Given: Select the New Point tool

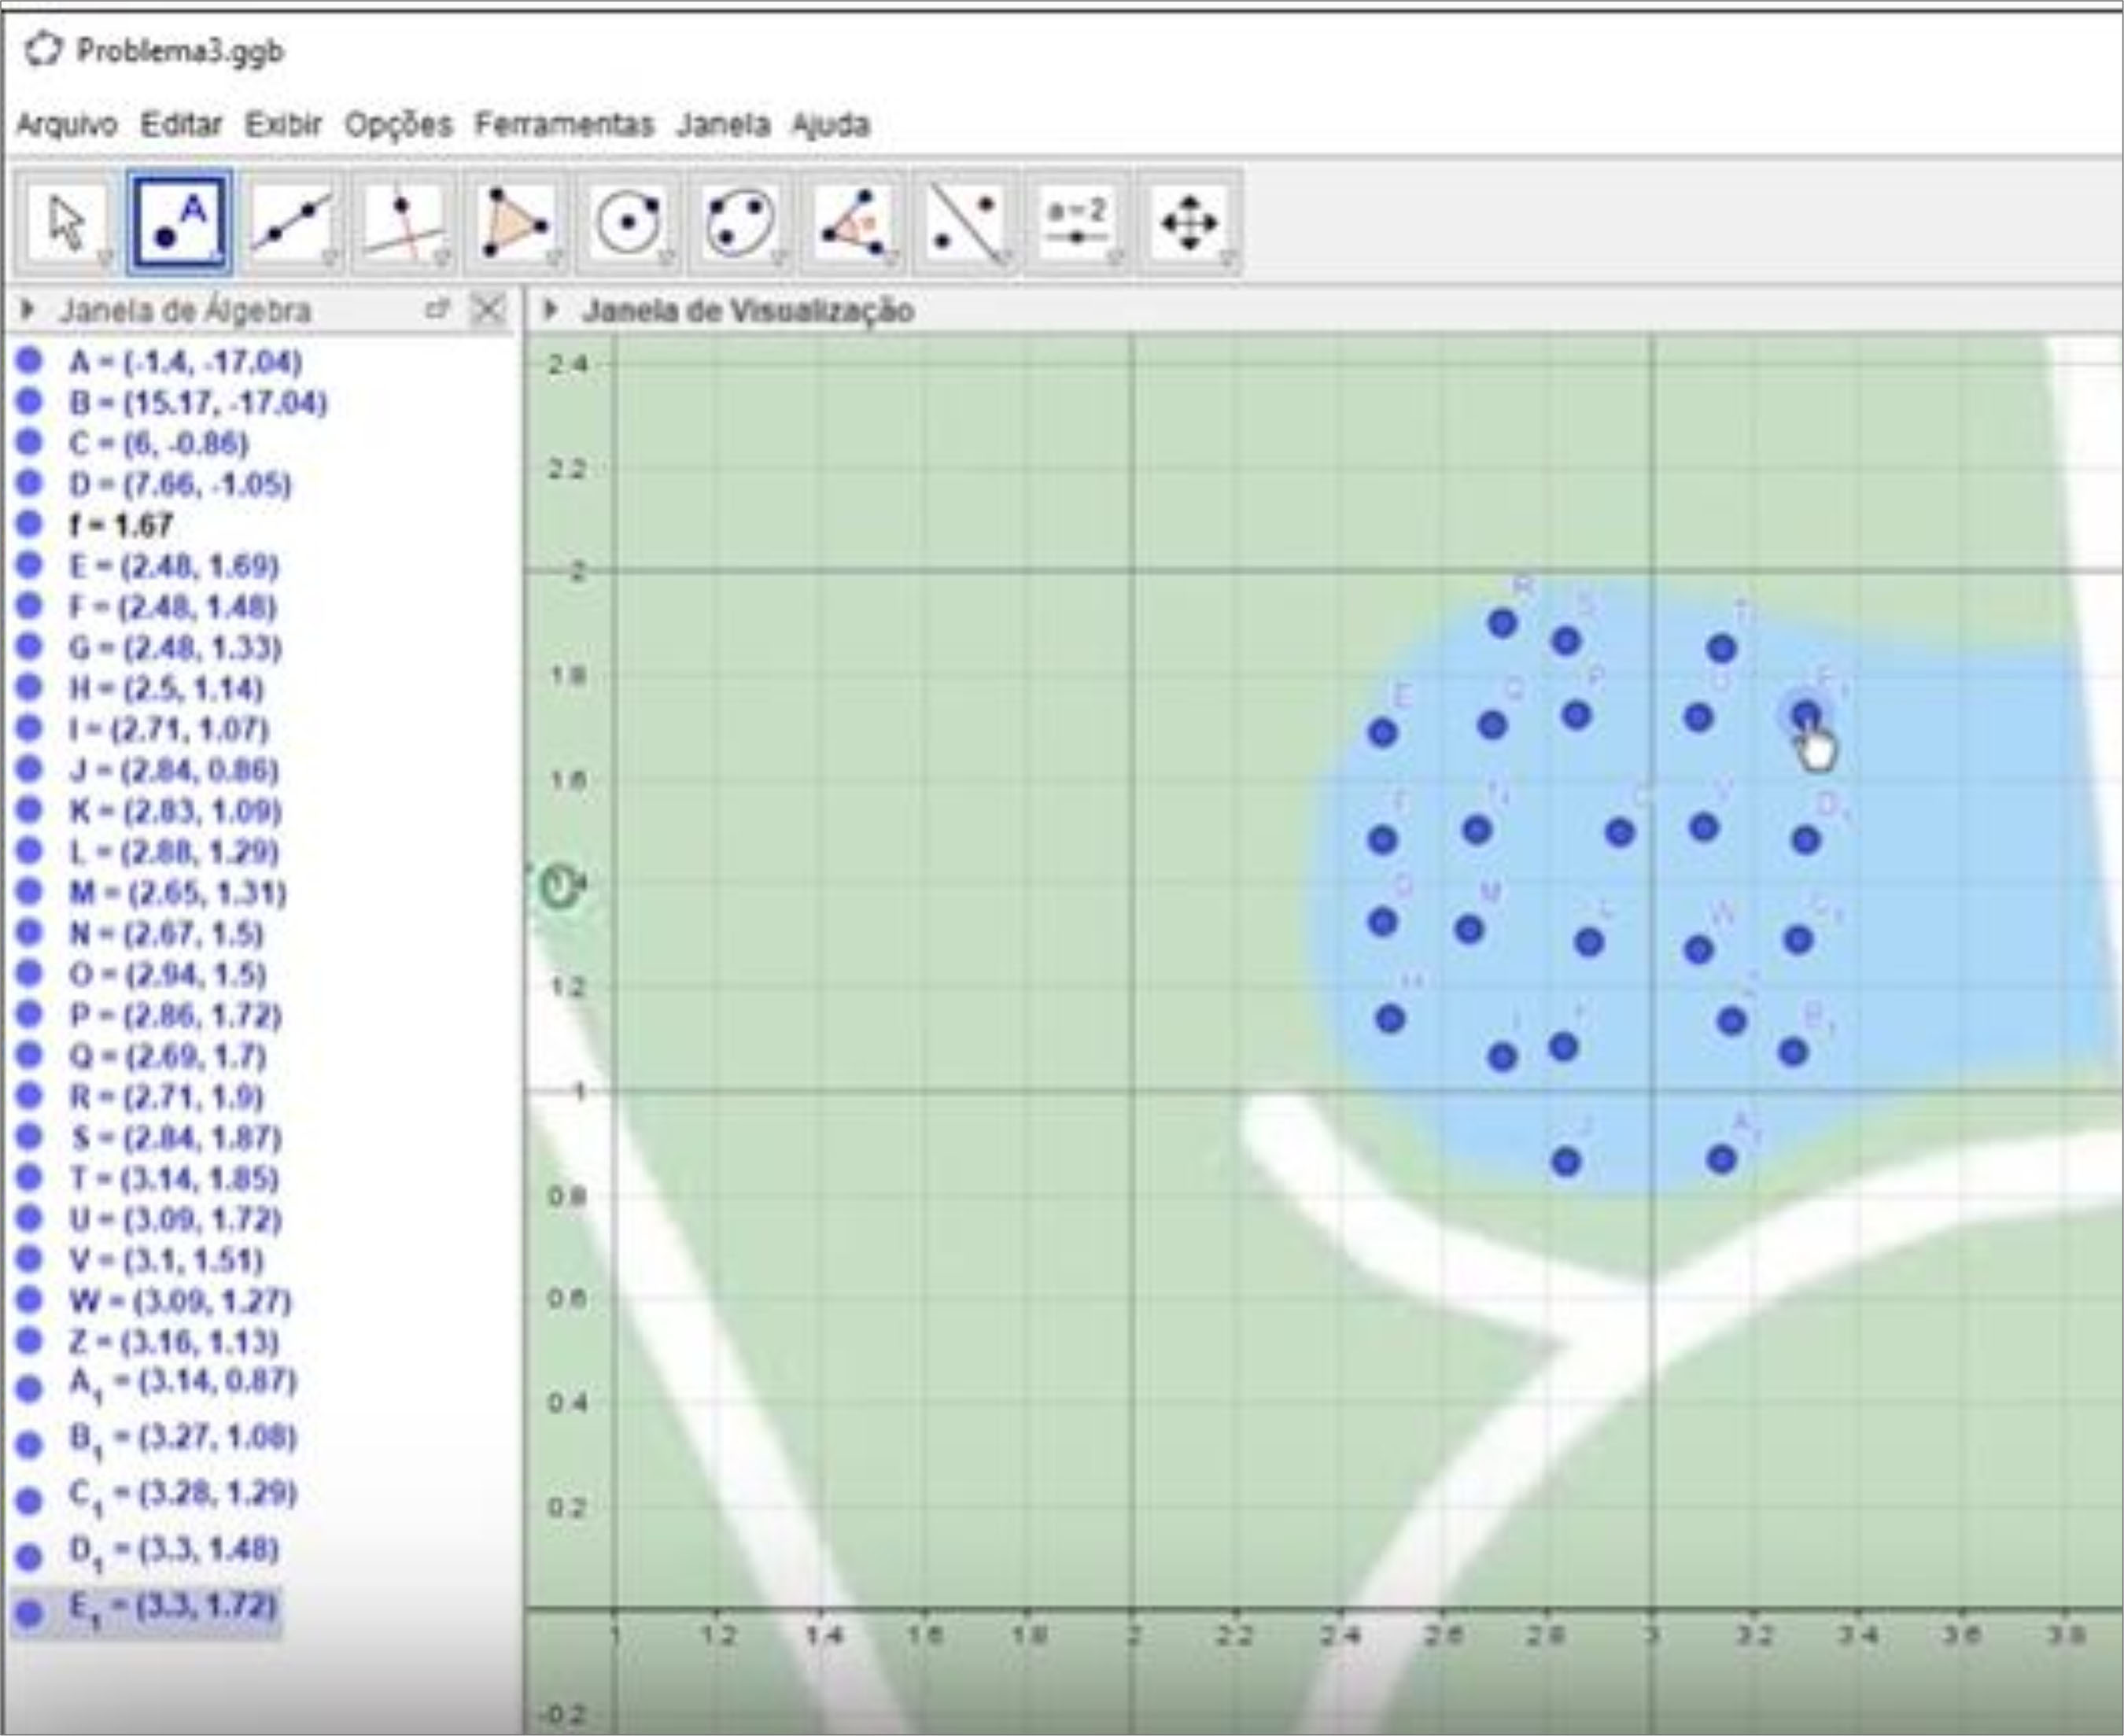Looking at the screenshot, I should pos(180,222).
